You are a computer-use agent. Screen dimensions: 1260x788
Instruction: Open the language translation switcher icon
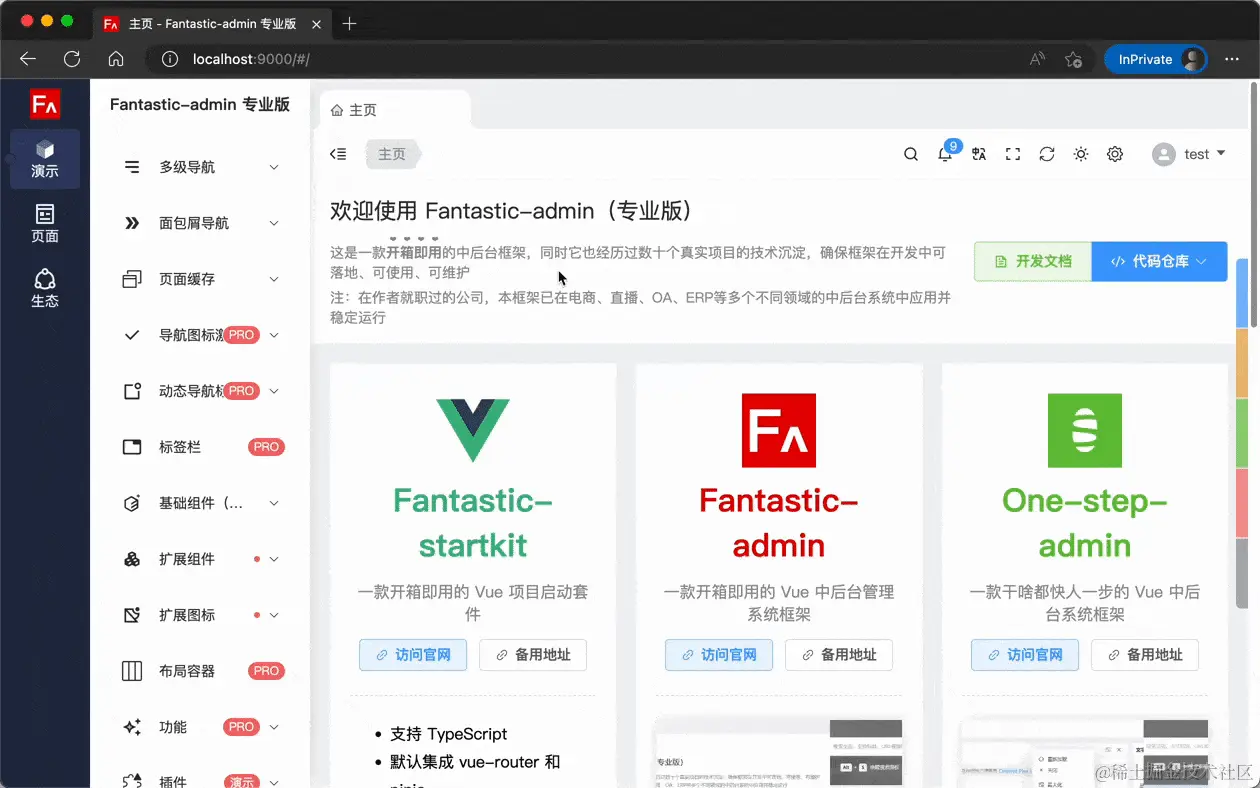[x=979, y=154]
